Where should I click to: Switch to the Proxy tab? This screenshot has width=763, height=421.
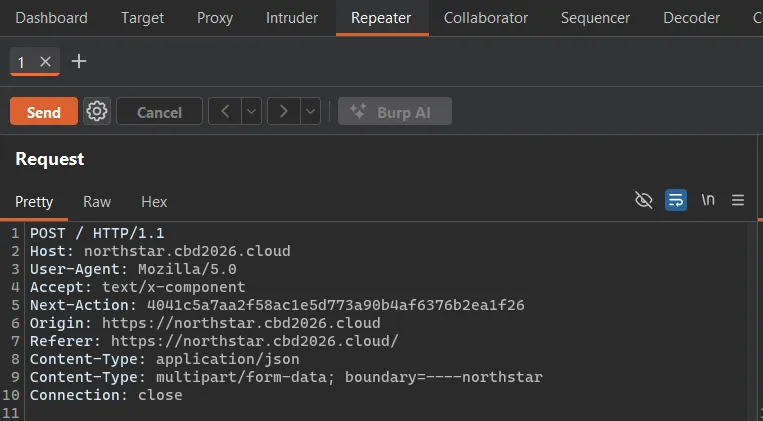215,18
